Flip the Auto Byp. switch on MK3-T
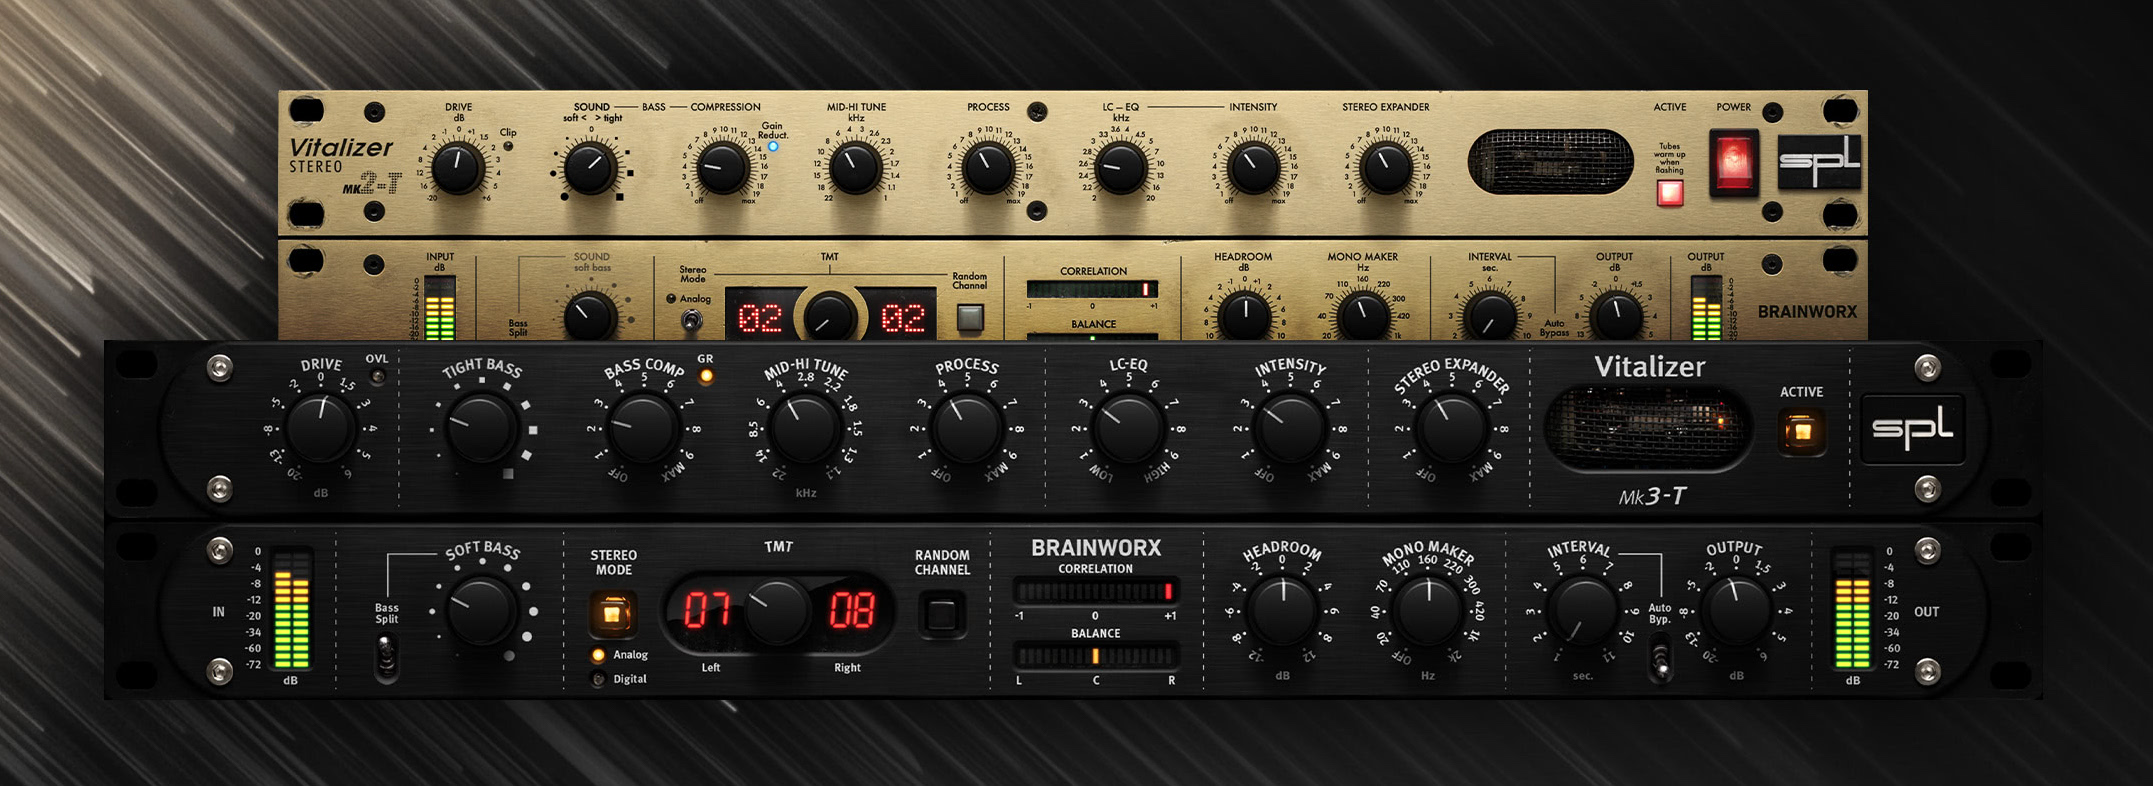Image resolution: width=2153 pixels, height=786 pixels. (1660, 659)
